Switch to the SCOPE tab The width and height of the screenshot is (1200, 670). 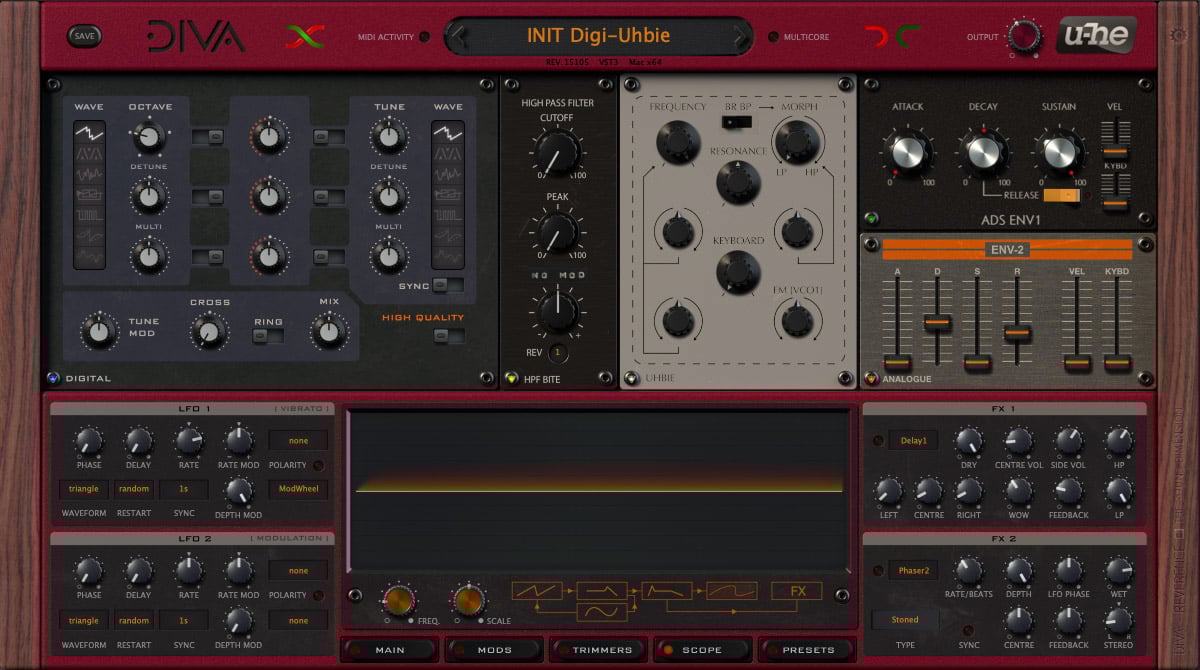coord(702,650)
